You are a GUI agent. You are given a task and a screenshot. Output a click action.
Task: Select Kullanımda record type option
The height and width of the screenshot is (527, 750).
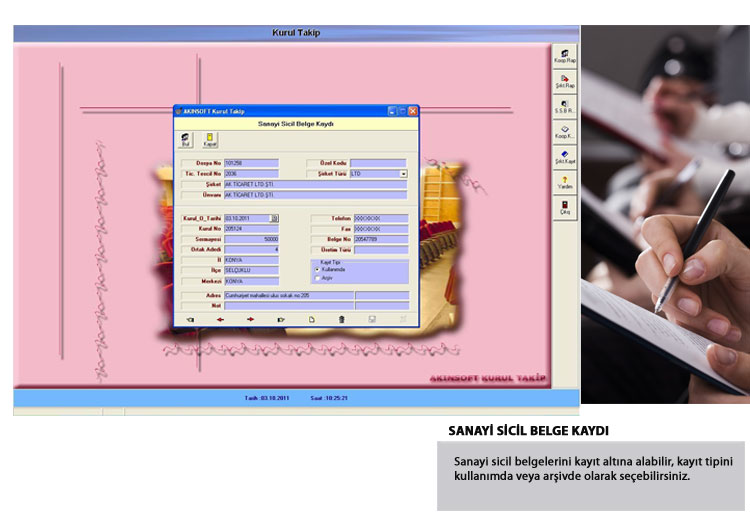tap(318, 269)
